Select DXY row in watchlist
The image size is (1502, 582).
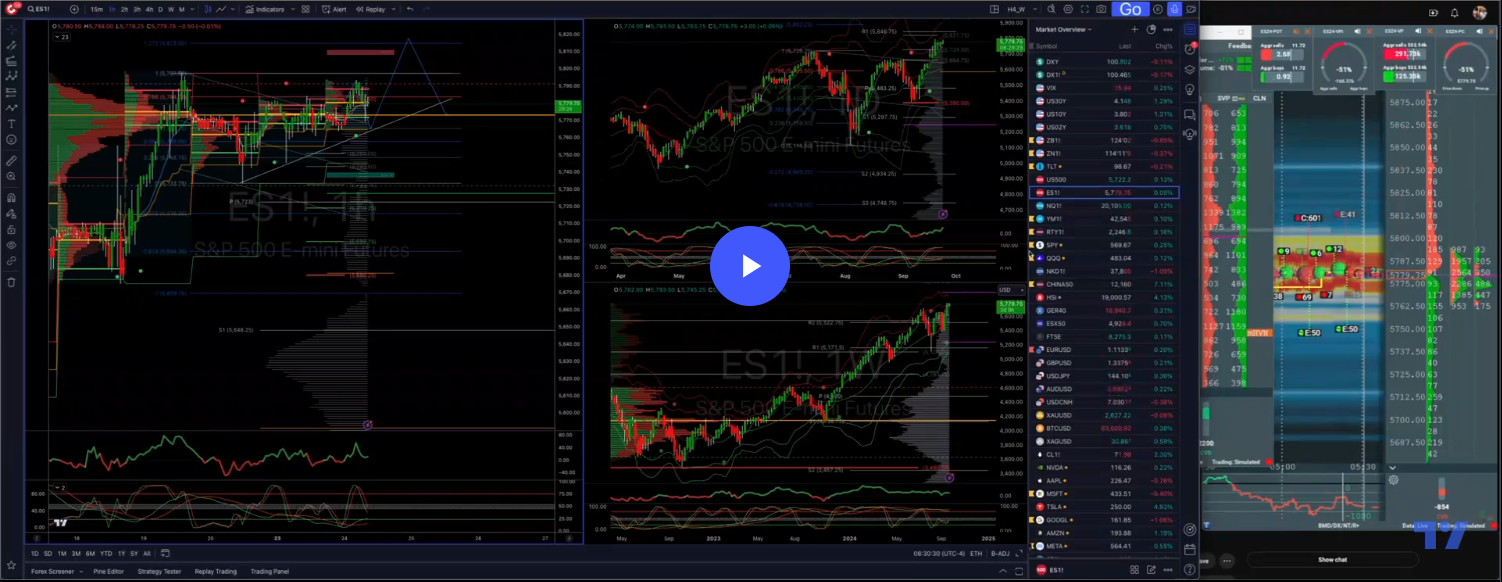tap(1104, 61)
